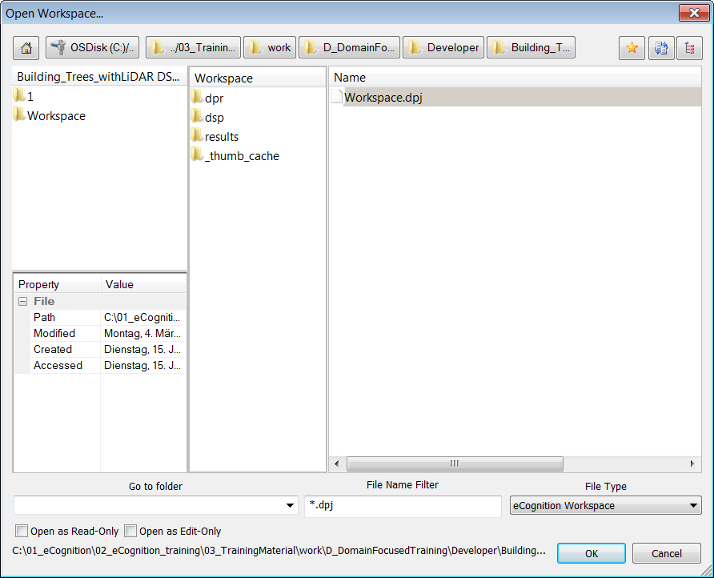This screenshot has height=578, width=714.
Task: Toggle the folder tree view icon
Action: (689, 48)
